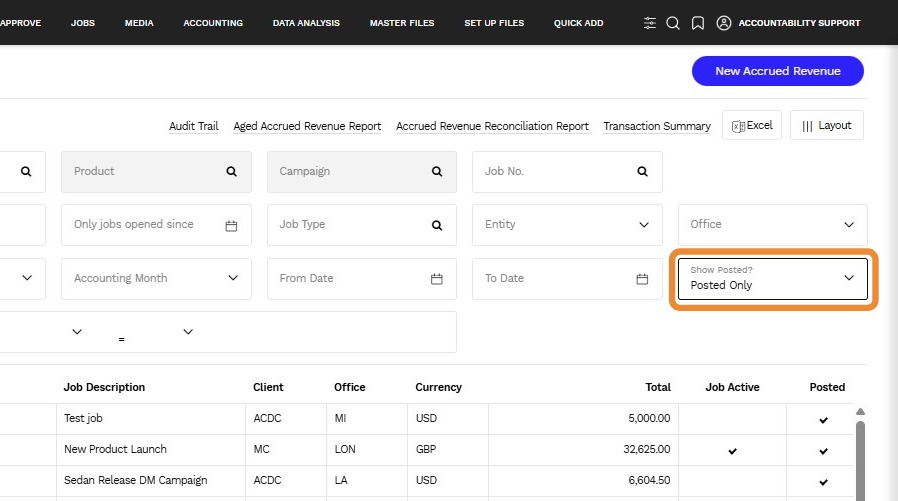Screen dimensions: 898x501
Task: Open the SET UP FILES menu
Action: pos(494,23)
